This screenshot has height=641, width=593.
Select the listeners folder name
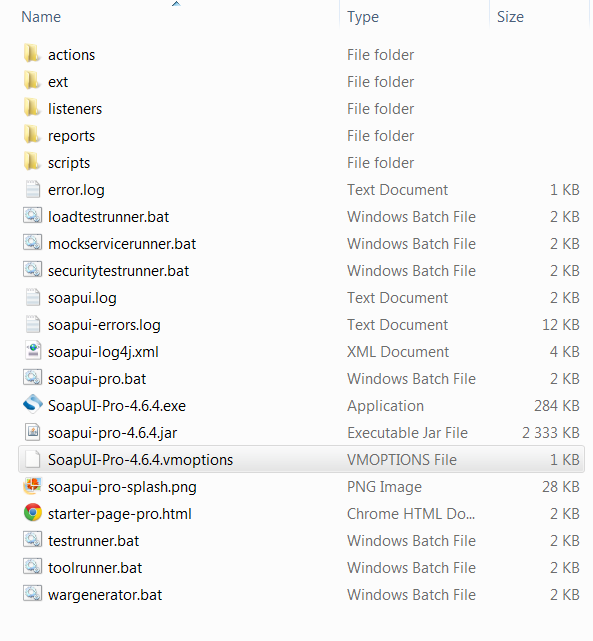[x=75, y=109]
